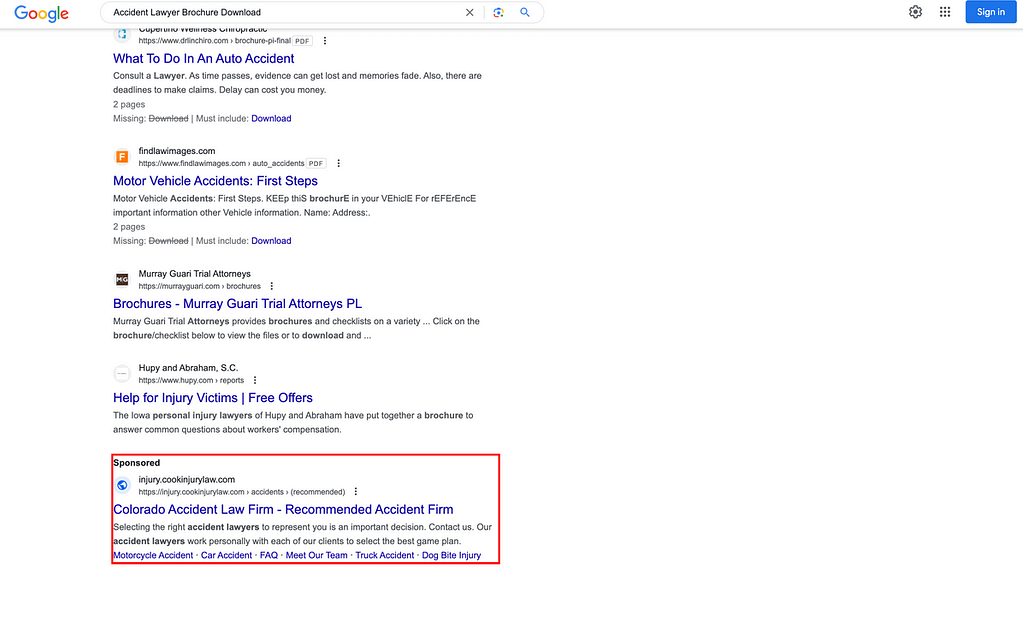
Task: Click Must include Download link under Motor Vehicle result
Action: tap(271, 241)
